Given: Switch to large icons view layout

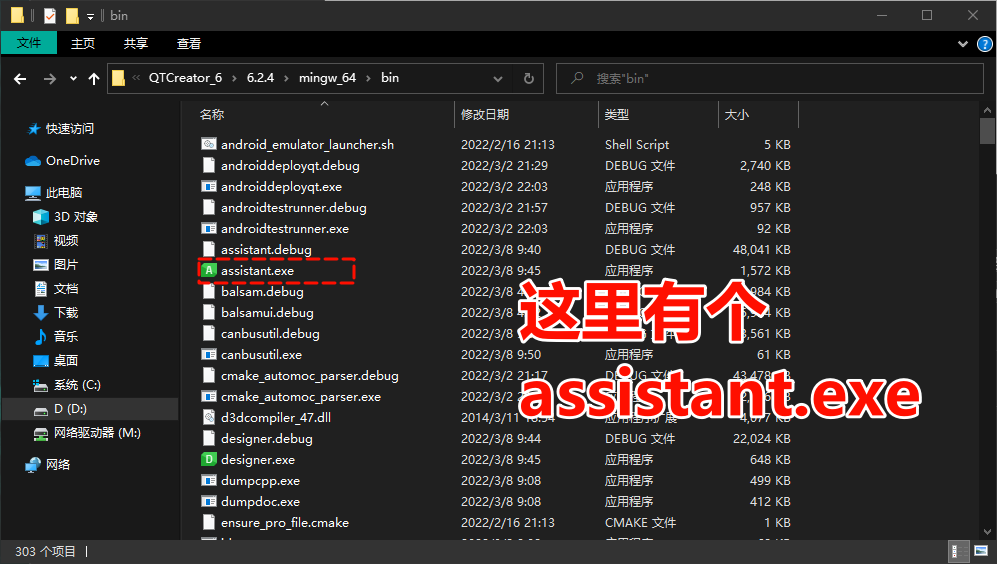Looking at the screenshot, I should [981, 551].
